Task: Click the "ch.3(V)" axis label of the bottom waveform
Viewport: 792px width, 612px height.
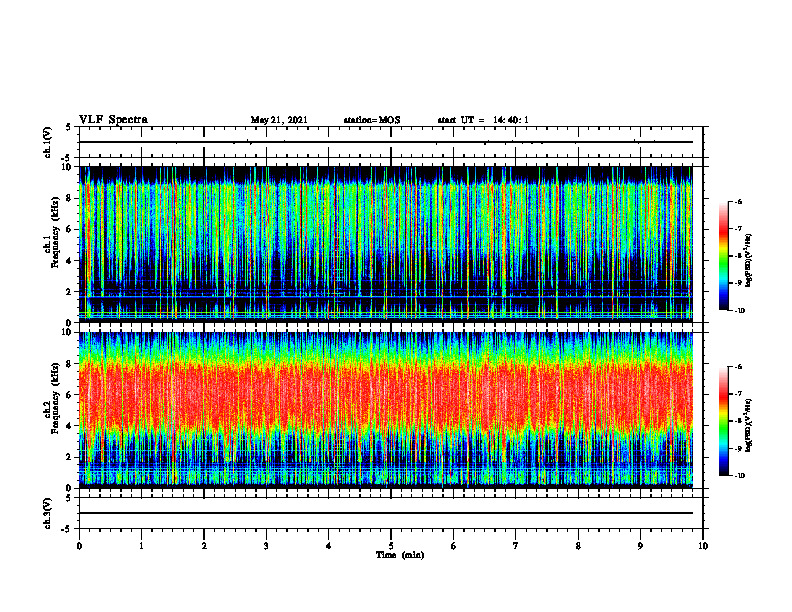Action: pos(48,513)
